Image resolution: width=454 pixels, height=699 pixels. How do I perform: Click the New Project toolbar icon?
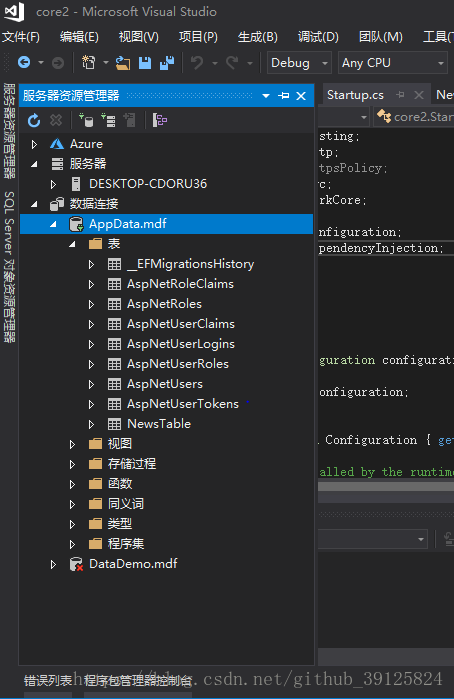pos(89,62)
